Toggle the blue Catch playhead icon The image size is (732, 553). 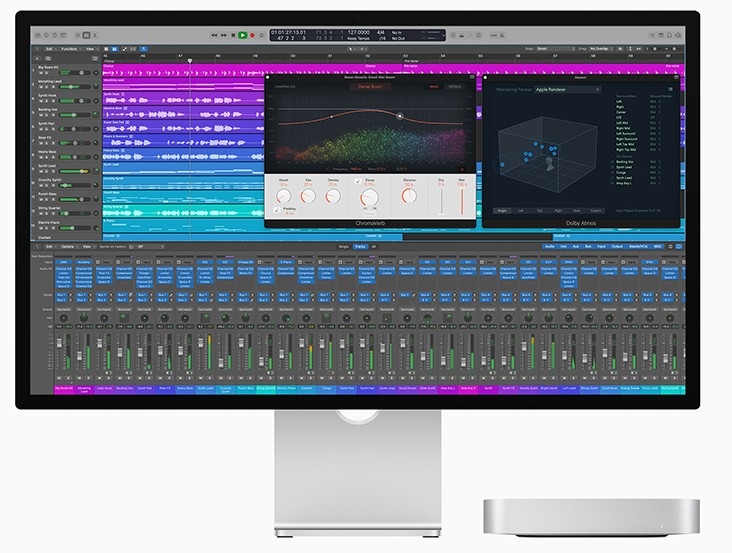[144, 49]
